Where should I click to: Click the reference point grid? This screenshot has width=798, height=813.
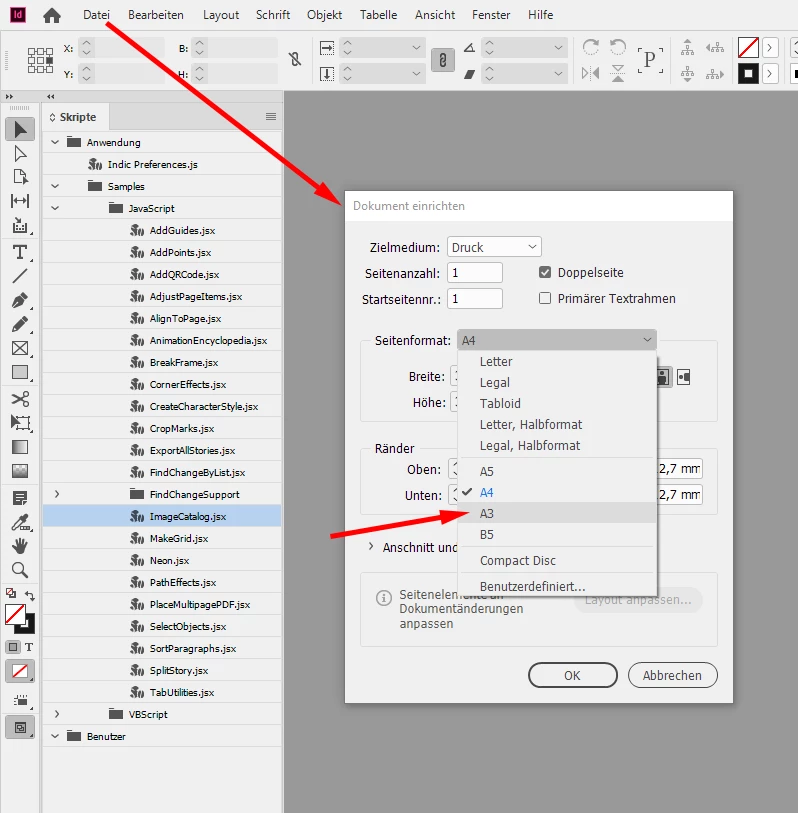40,60
